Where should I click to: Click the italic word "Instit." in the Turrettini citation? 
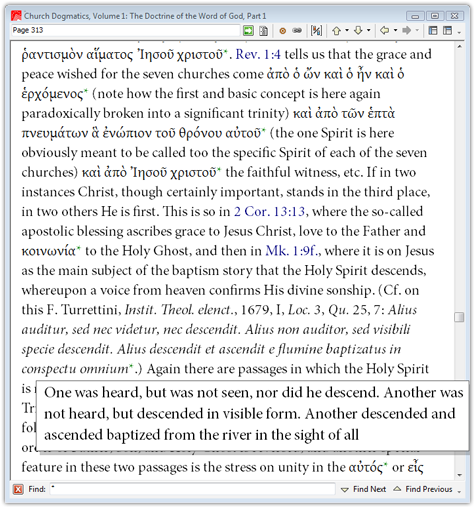coord(140,310)
